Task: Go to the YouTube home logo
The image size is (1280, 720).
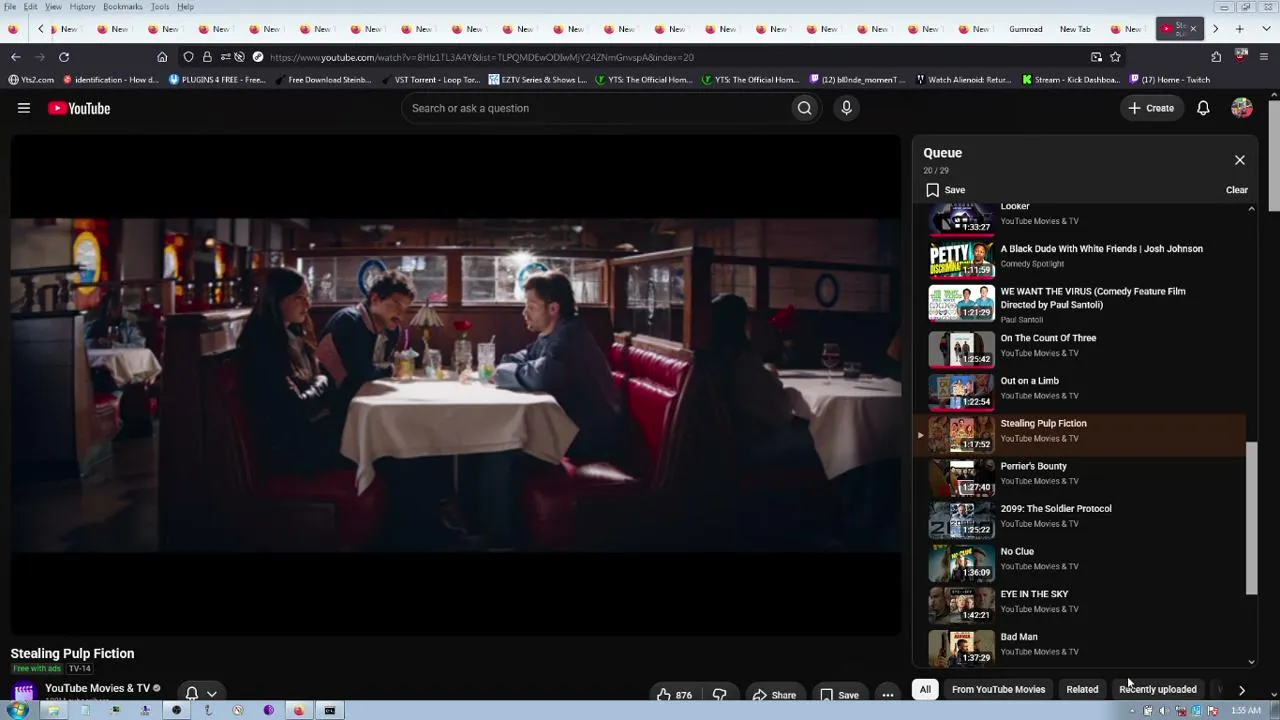Action: tap(79, 108)
